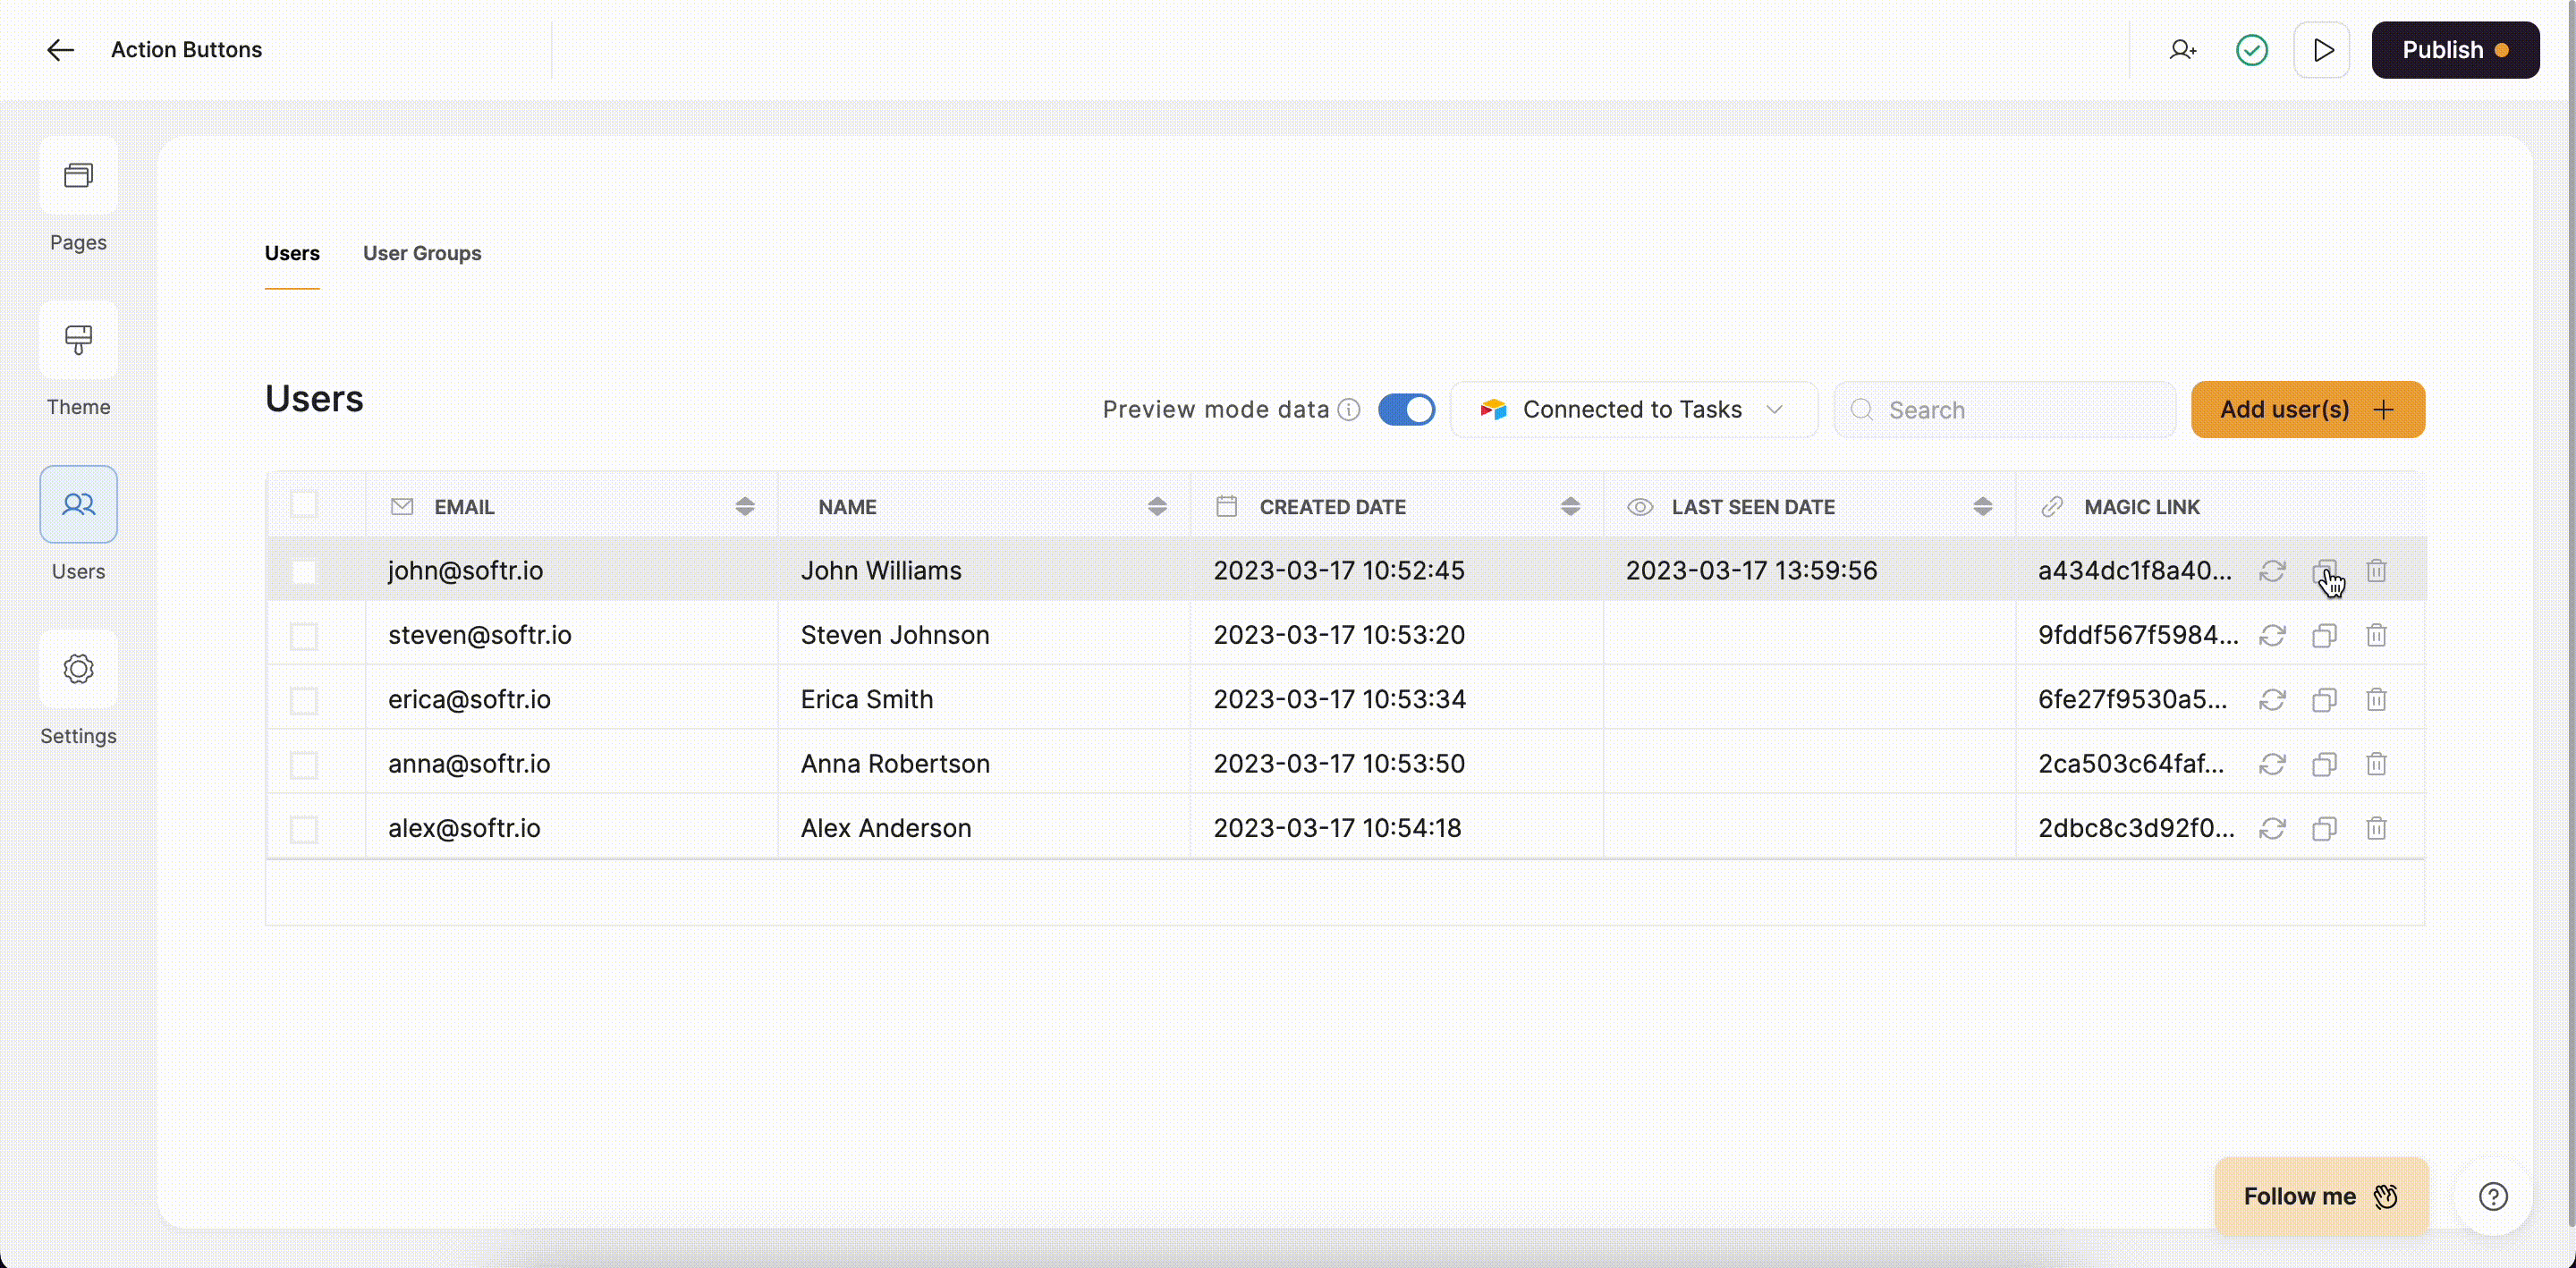The width and height of the screenshot is (2576, 1268).
Task: Select the Users tab
Action: [x=292, y=253]
